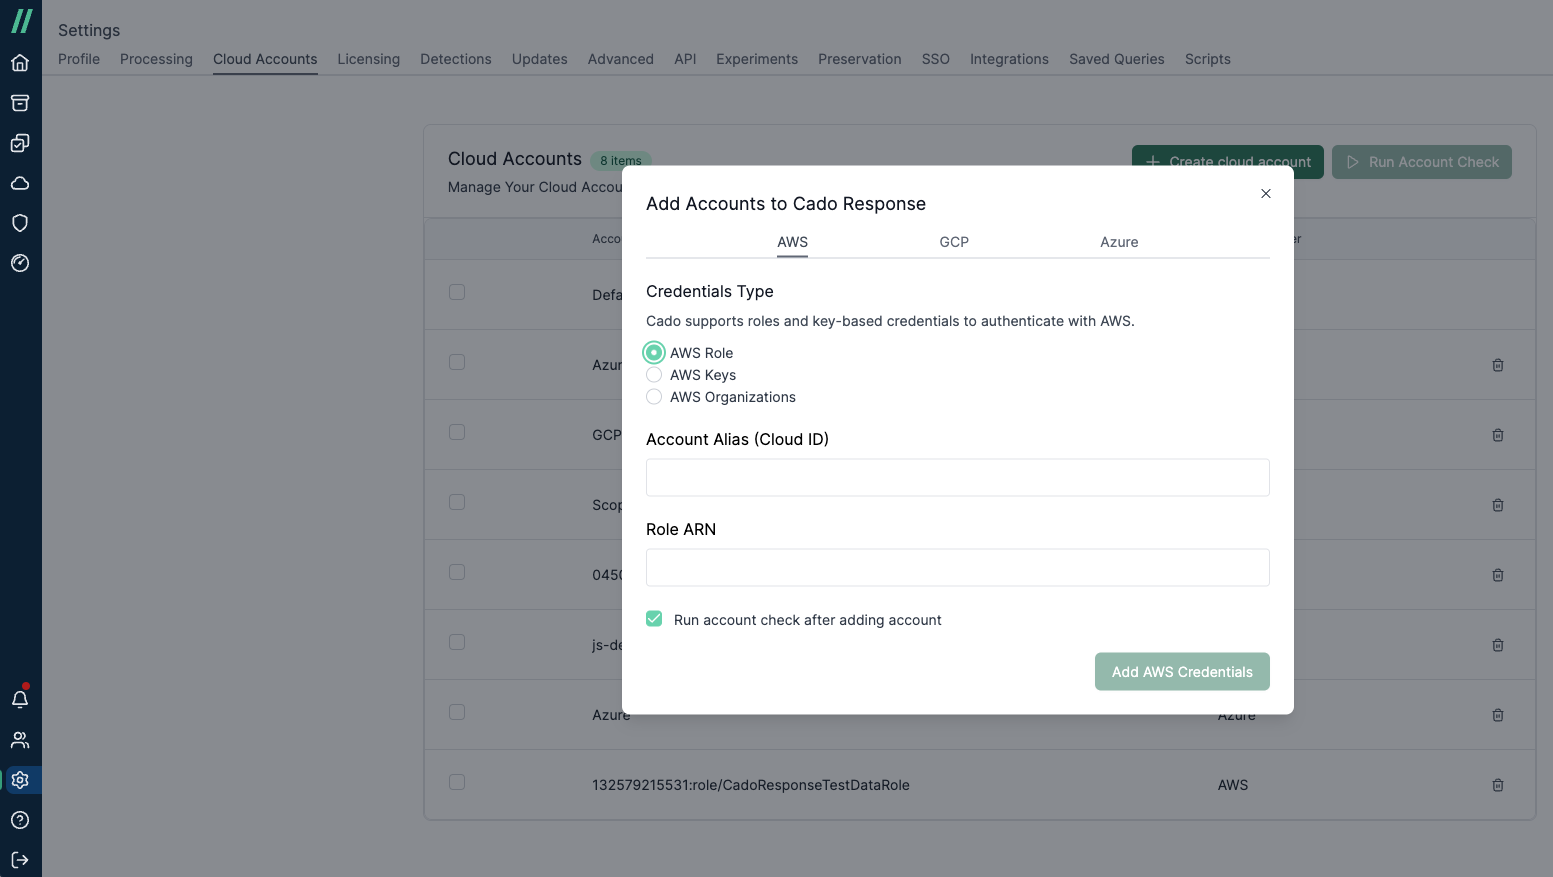The width and height of the screenshot is (1553, 877).
Task: Focus the Account Alias (Cloud ID) field
Action: click(958, 478)
